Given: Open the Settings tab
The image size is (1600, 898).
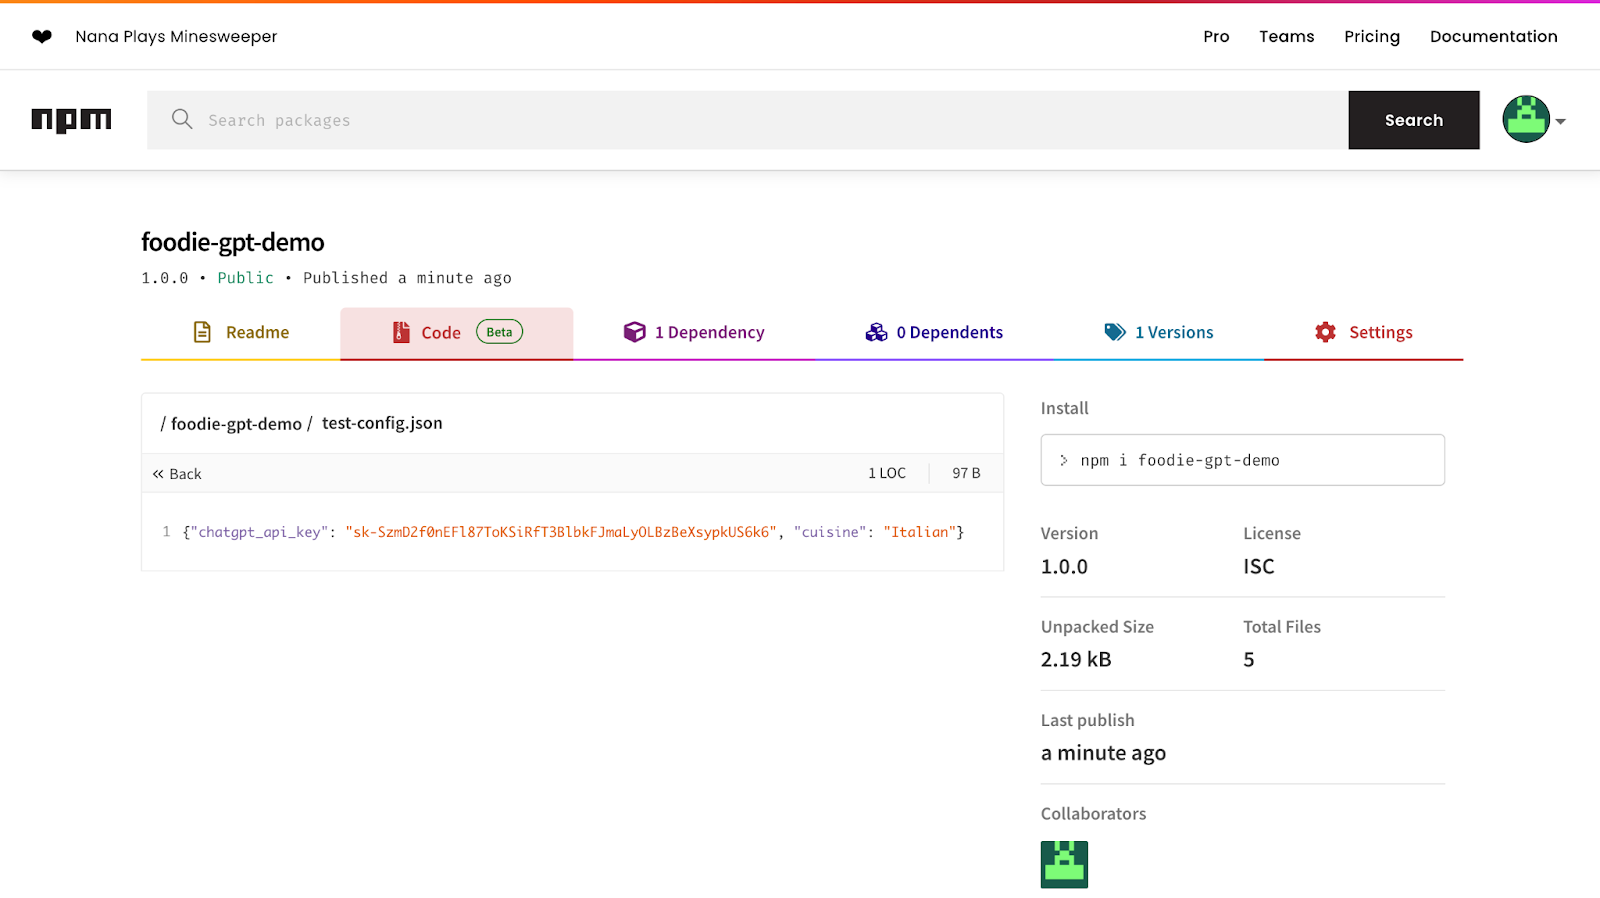Looking at the screenshot, I should pos(1364,333).
